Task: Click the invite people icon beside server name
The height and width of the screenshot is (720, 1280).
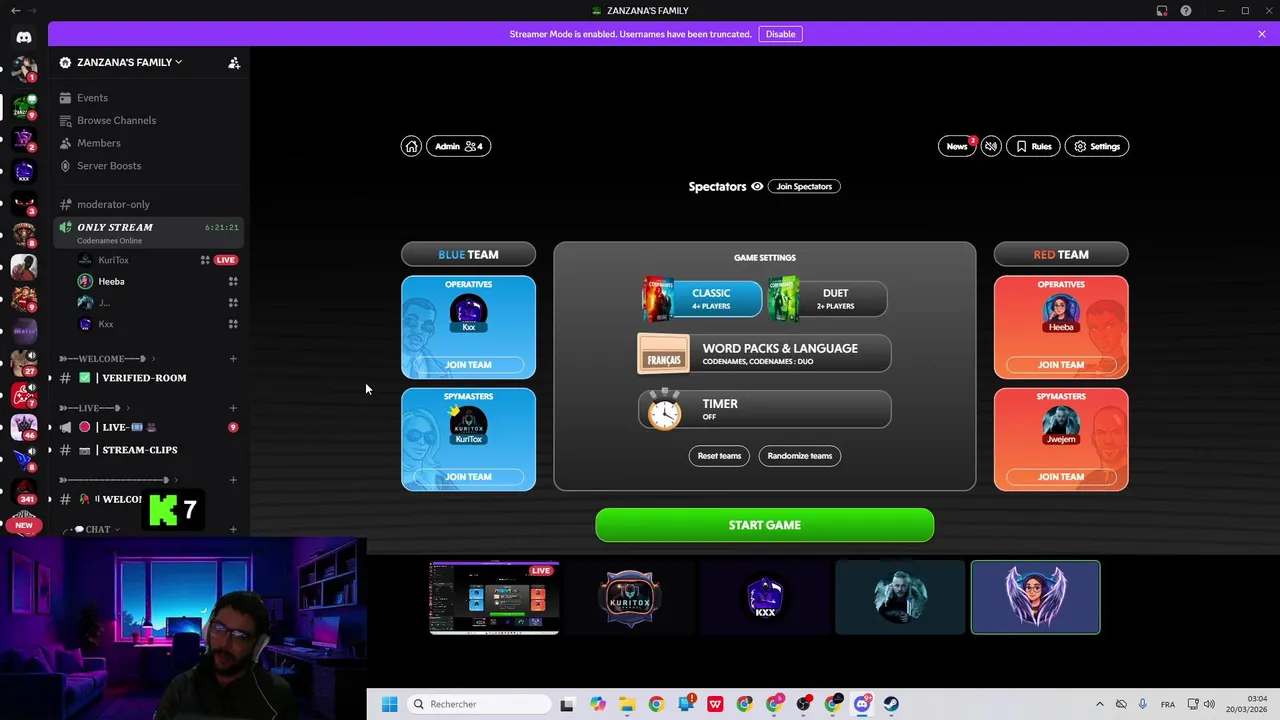Action: pos(234,62)
